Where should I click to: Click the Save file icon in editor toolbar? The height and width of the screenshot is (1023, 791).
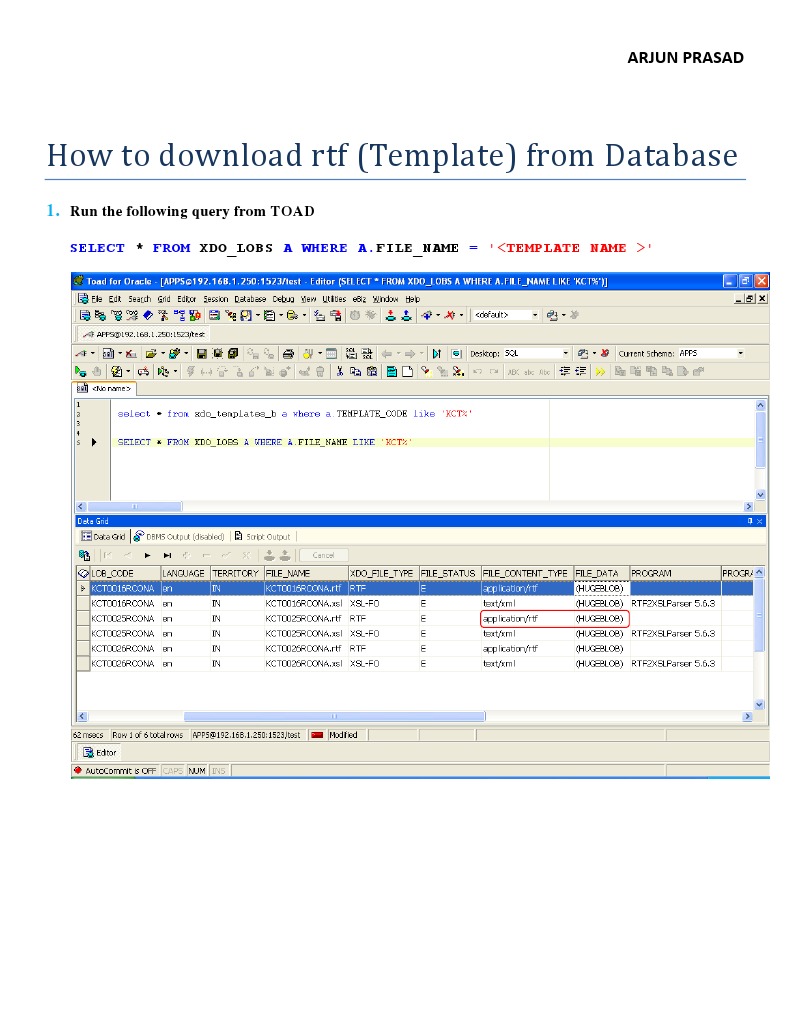pyautogui.click(x=202, y=353)
